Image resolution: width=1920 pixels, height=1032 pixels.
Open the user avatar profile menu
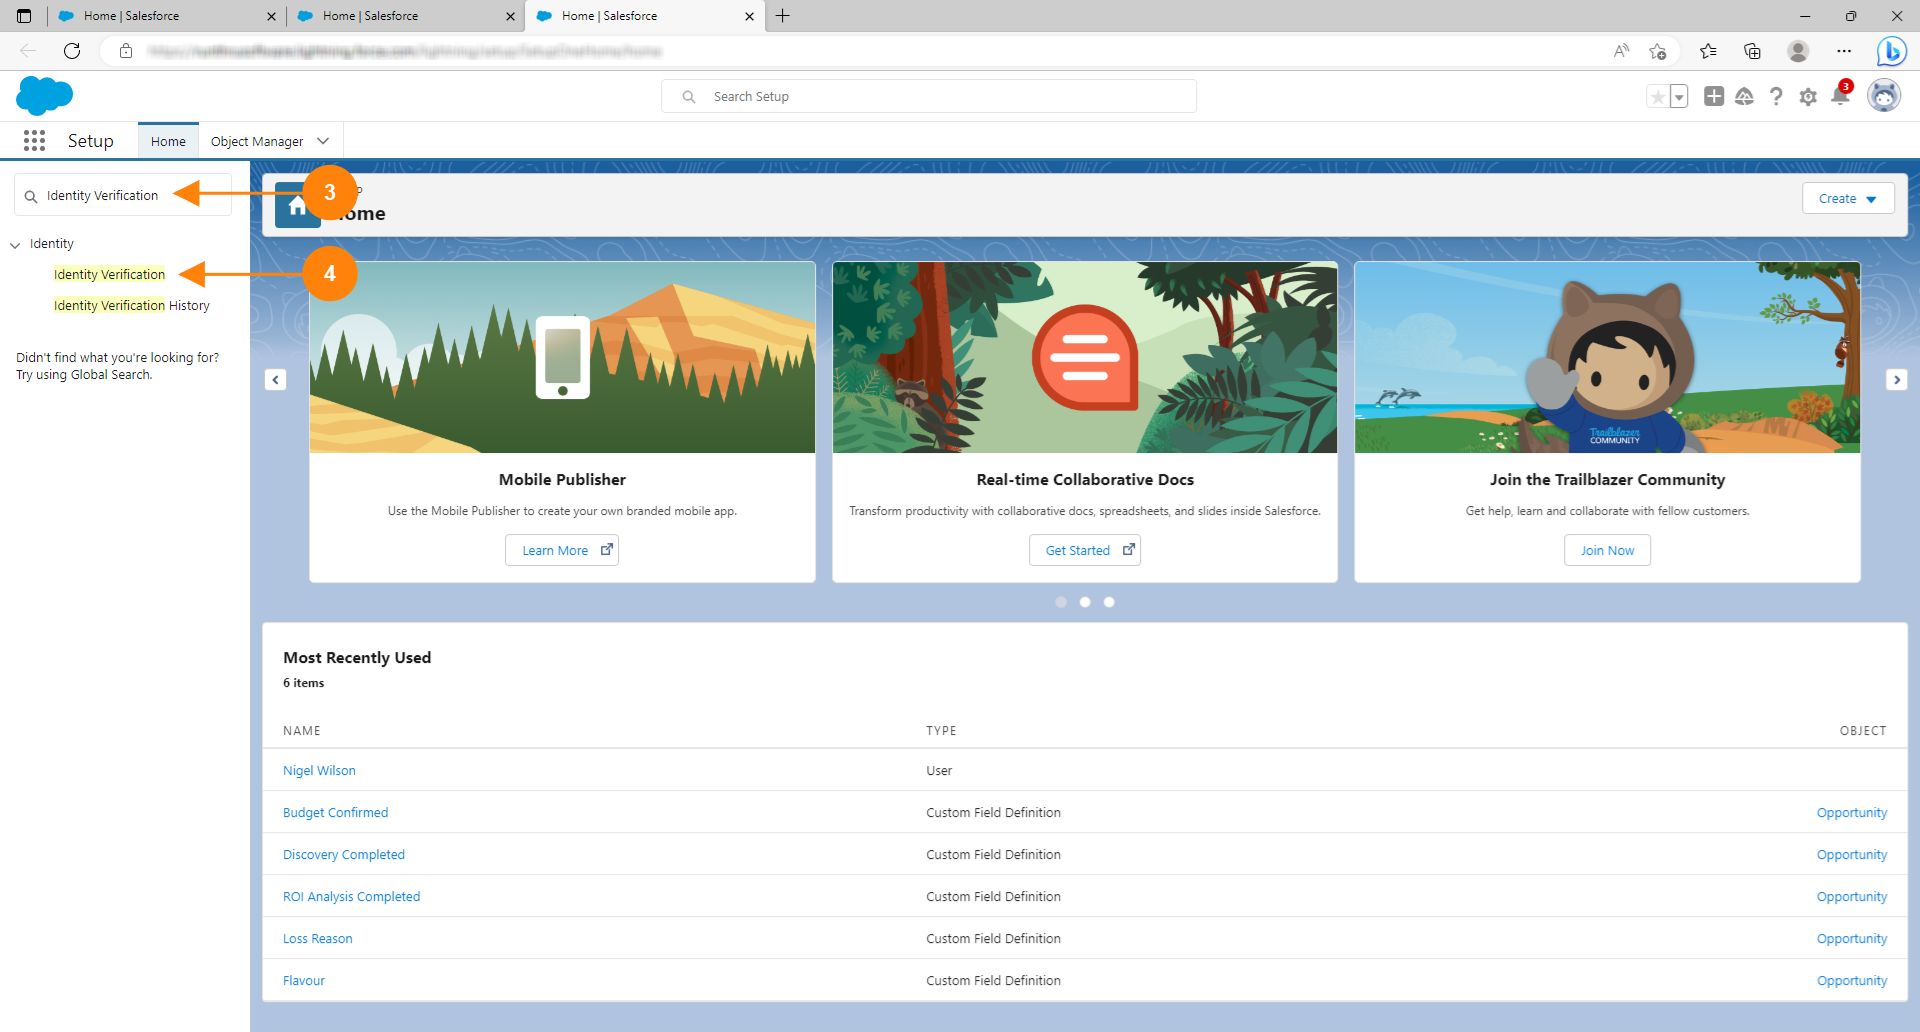pyautogui.click(x=1884, y=96)
